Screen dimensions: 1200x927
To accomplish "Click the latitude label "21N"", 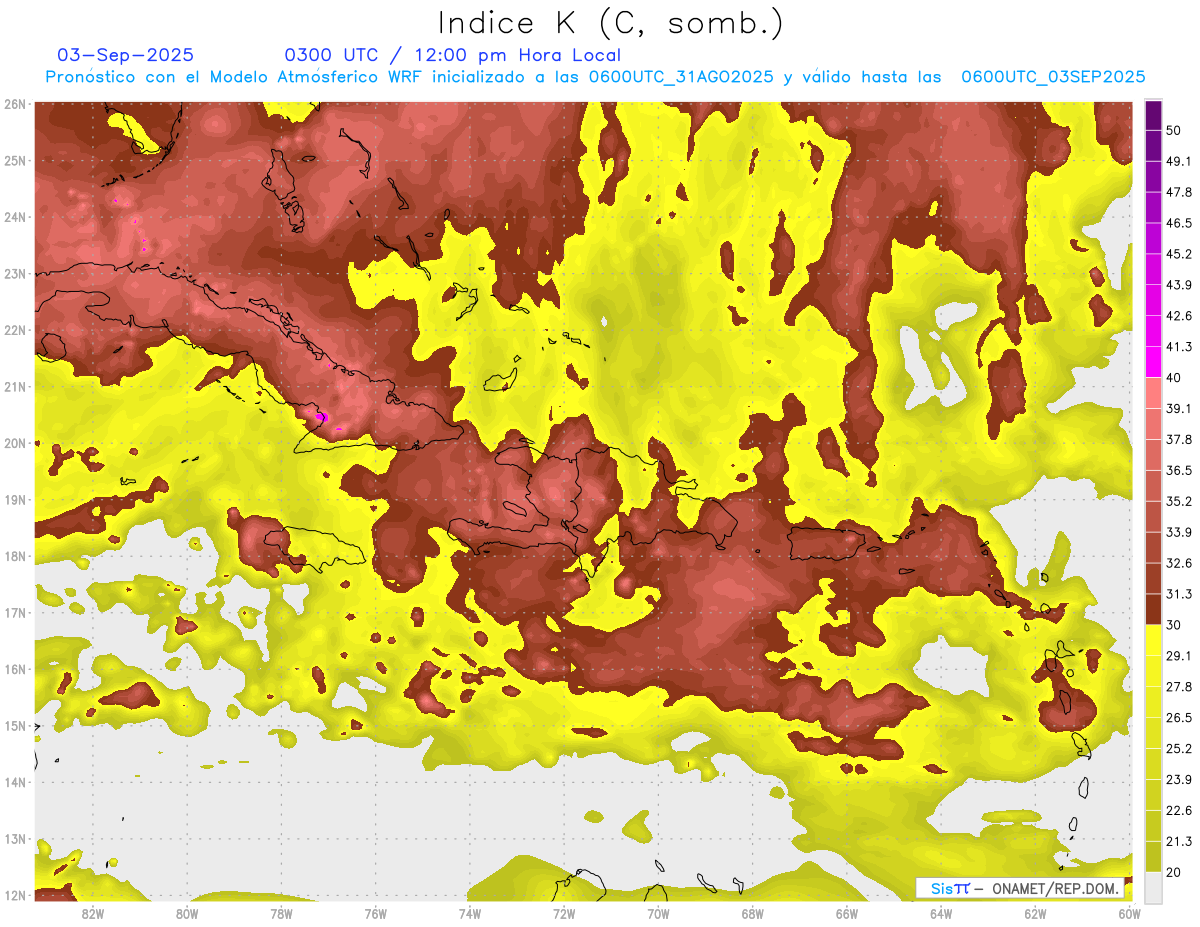I will (x=14, y=387).
